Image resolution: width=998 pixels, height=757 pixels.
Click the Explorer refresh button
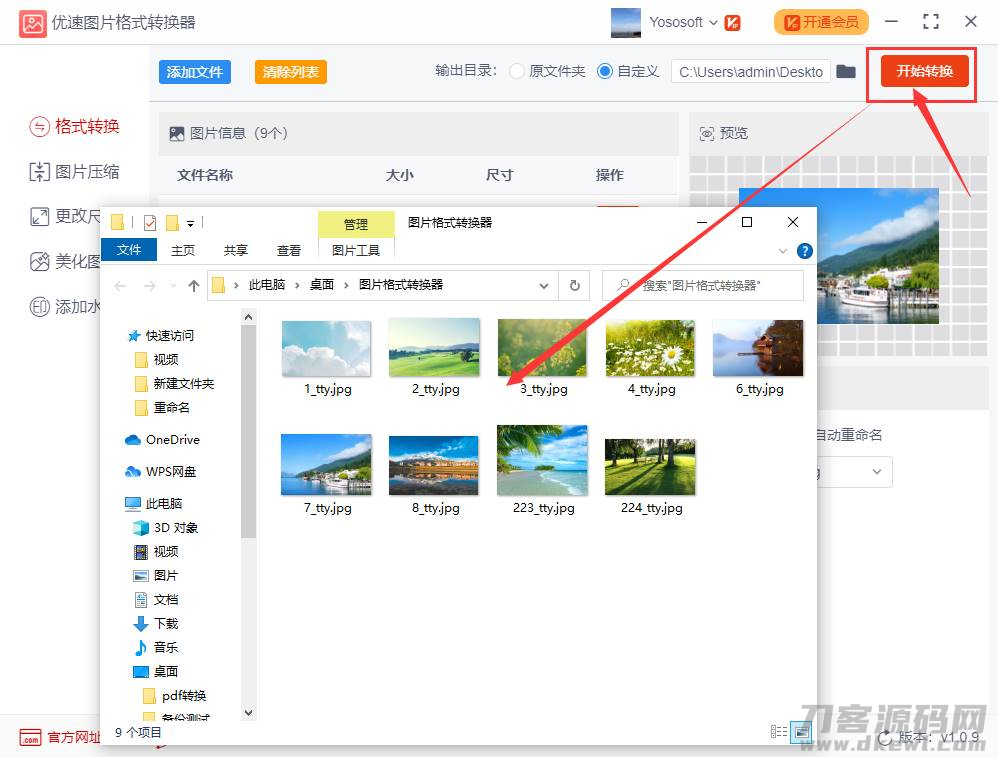tap(575, 286)
